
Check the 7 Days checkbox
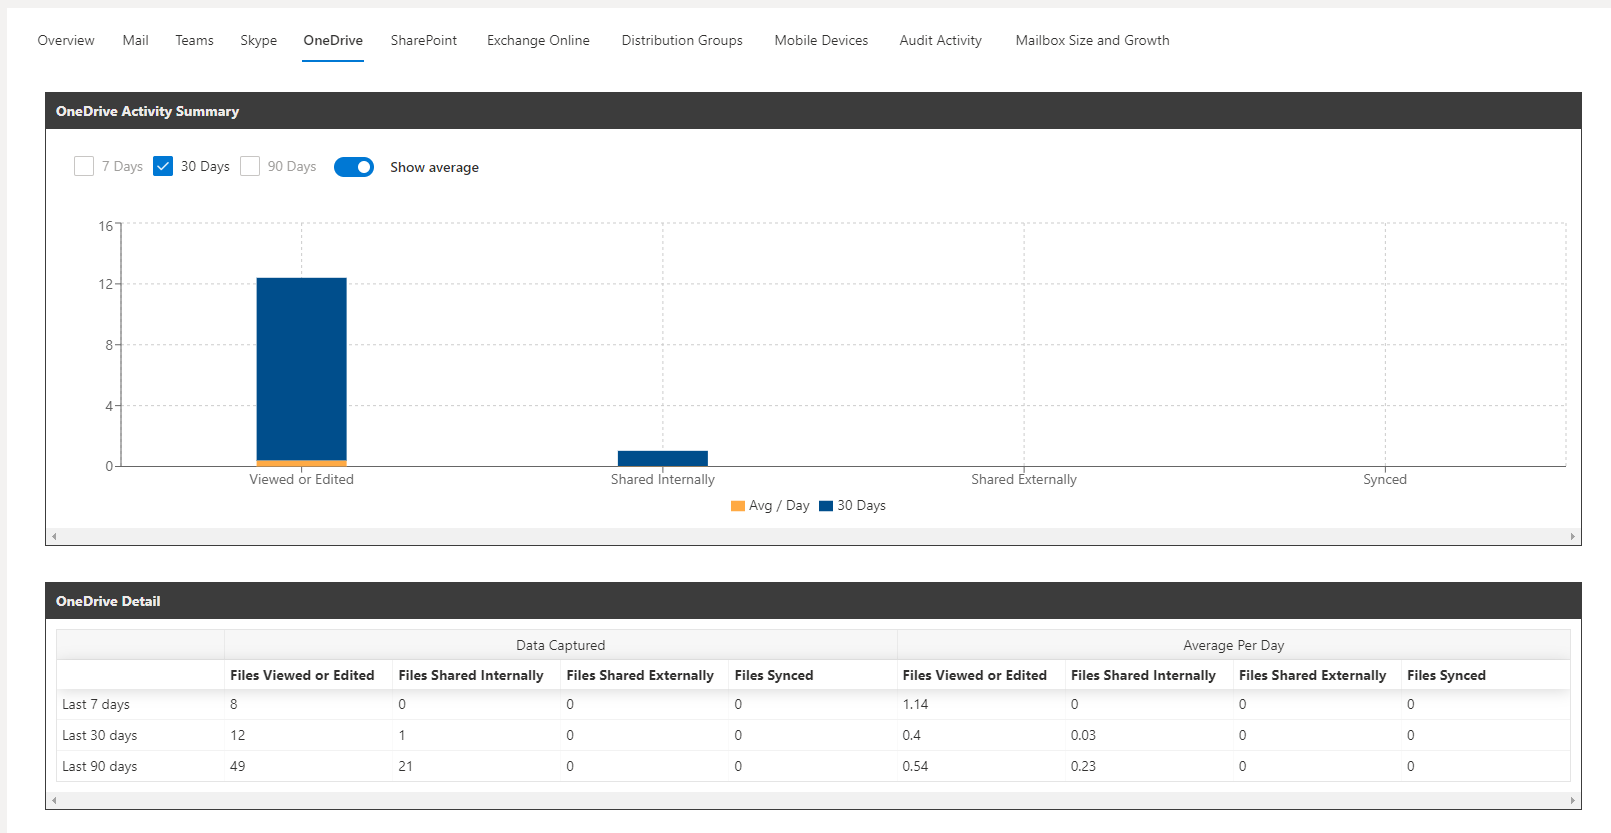click(x=84, y=166)
